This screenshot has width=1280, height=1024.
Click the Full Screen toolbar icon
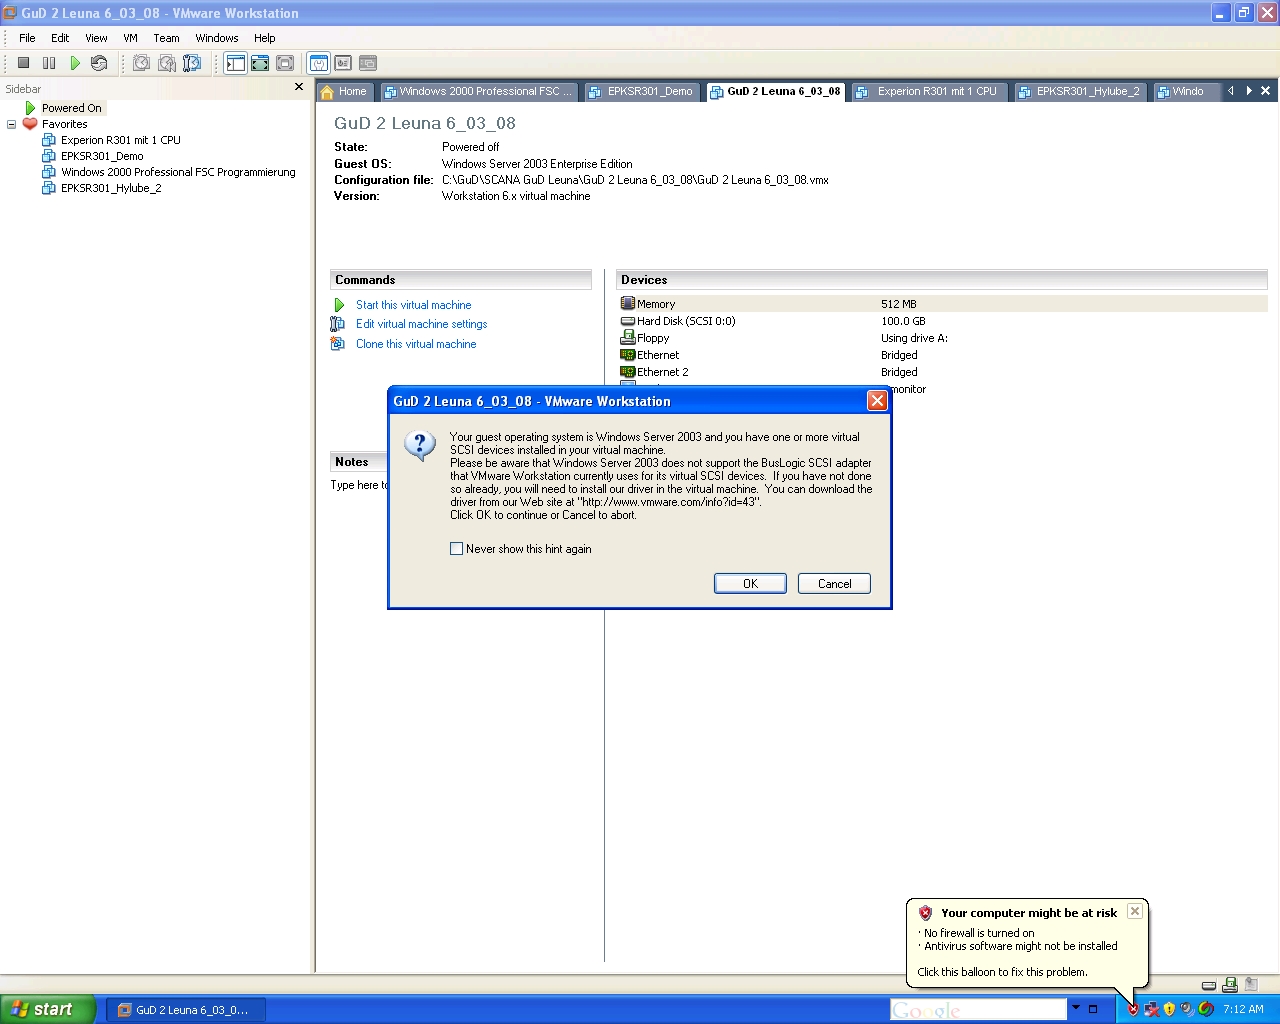tap(260, 63)
